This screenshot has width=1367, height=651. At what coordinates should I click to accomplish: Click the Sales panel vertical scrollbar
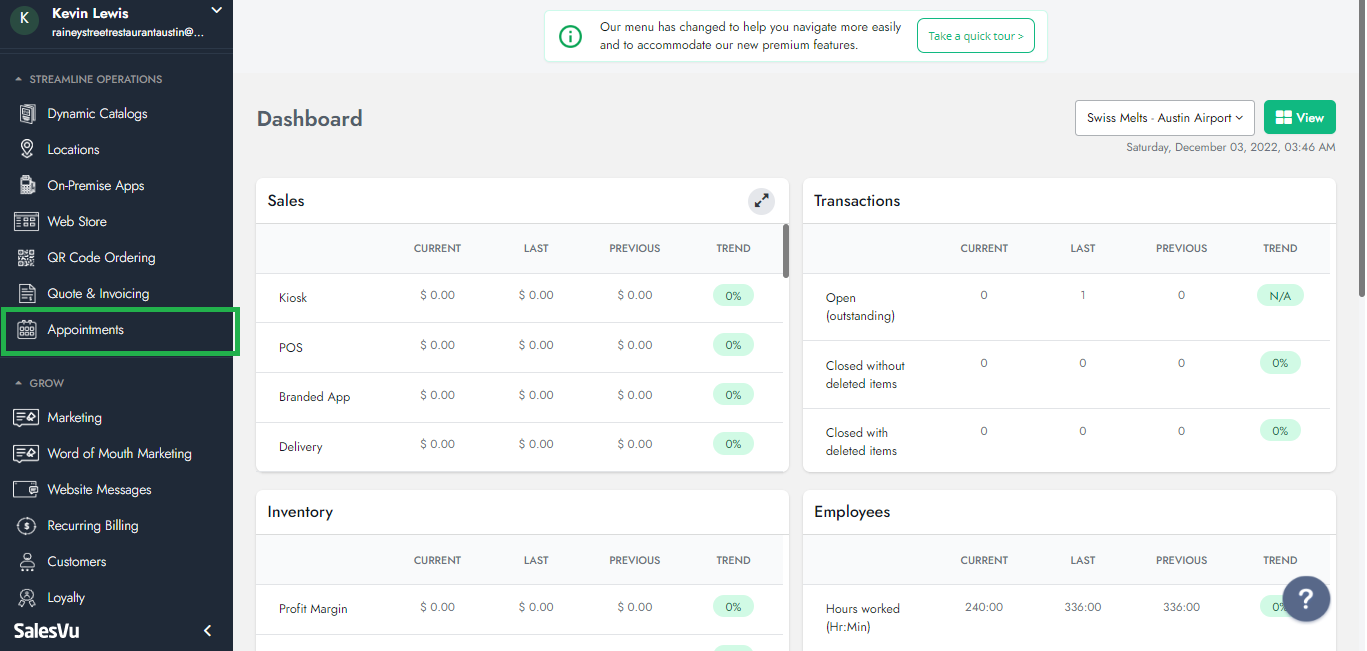click(x=786, y=250)
